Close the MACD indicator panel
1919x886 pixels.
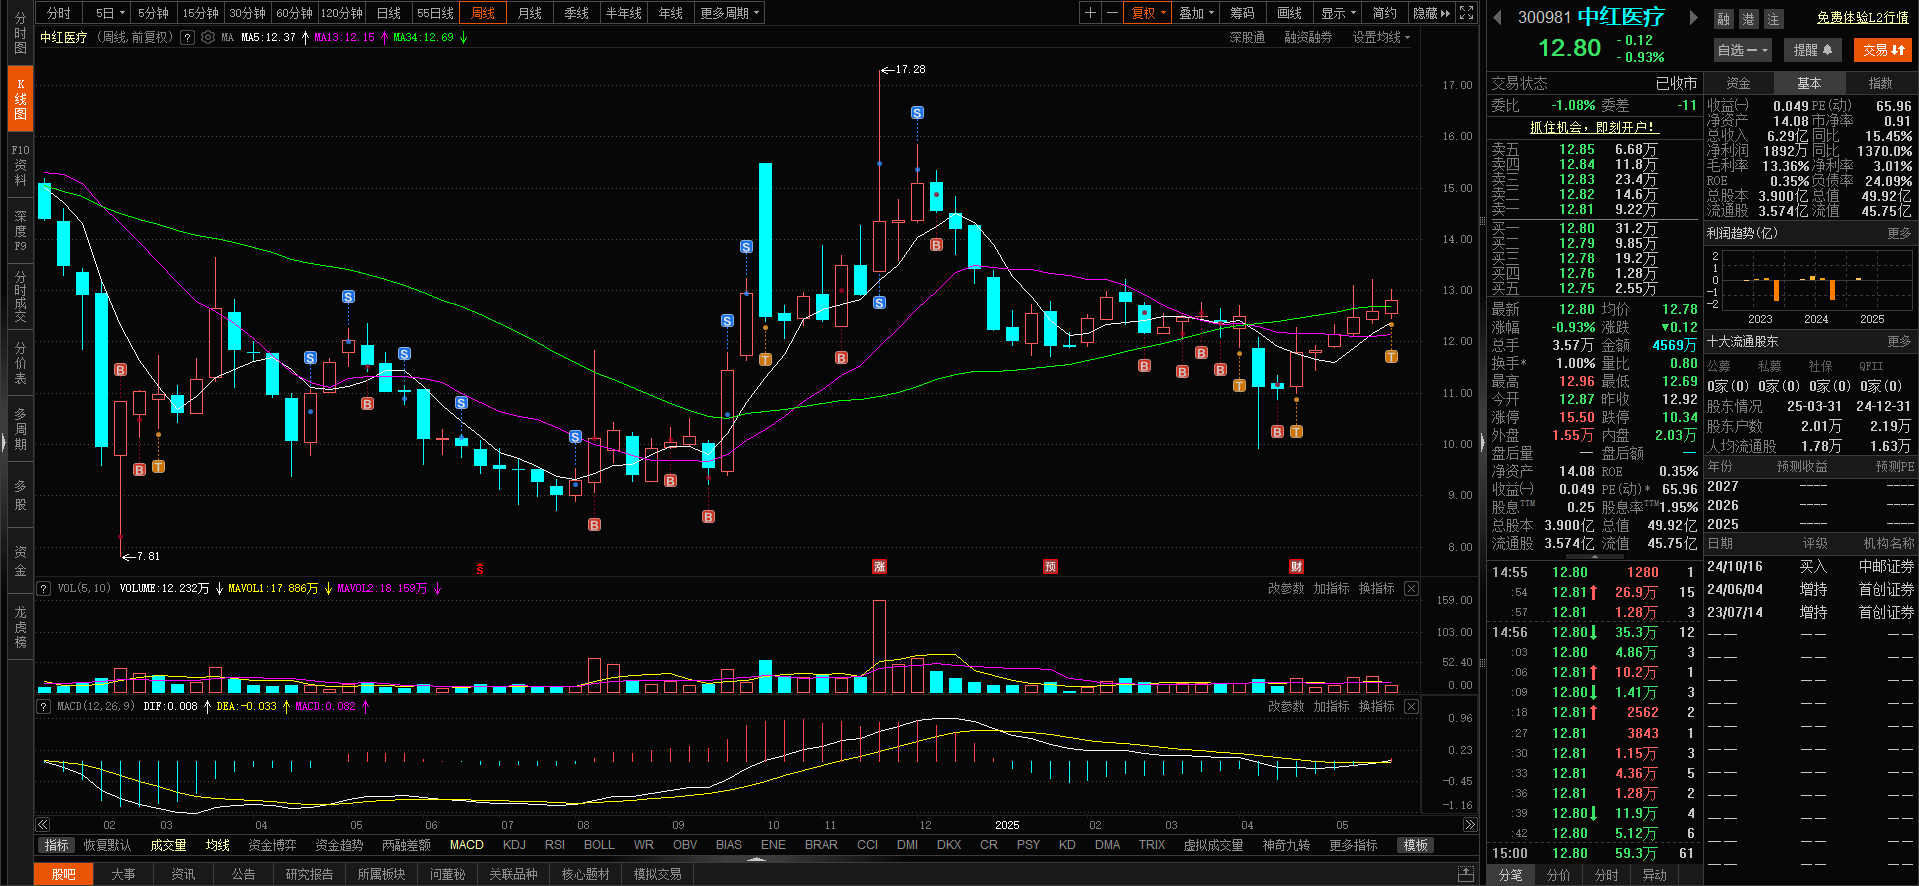tap(1411, 706)
